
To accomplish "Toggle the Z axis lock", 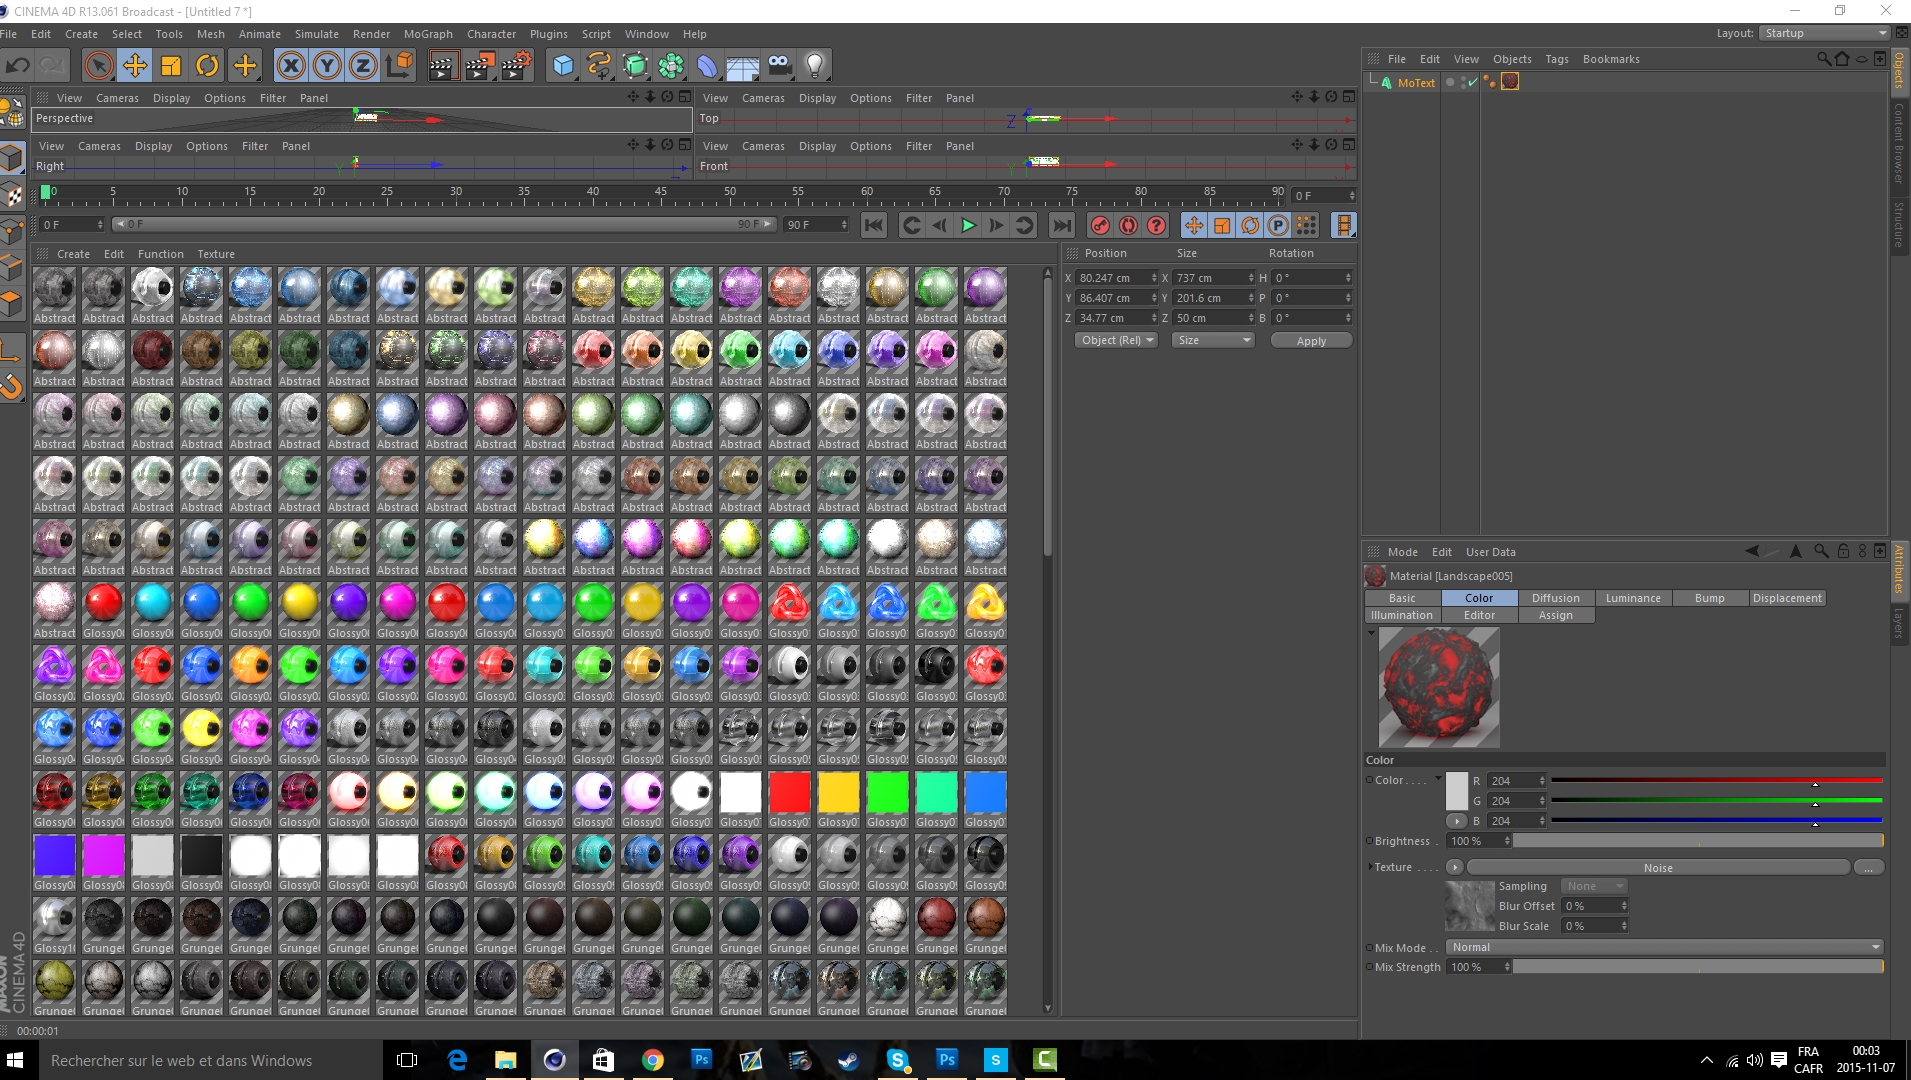I will (x=363, y=66).
